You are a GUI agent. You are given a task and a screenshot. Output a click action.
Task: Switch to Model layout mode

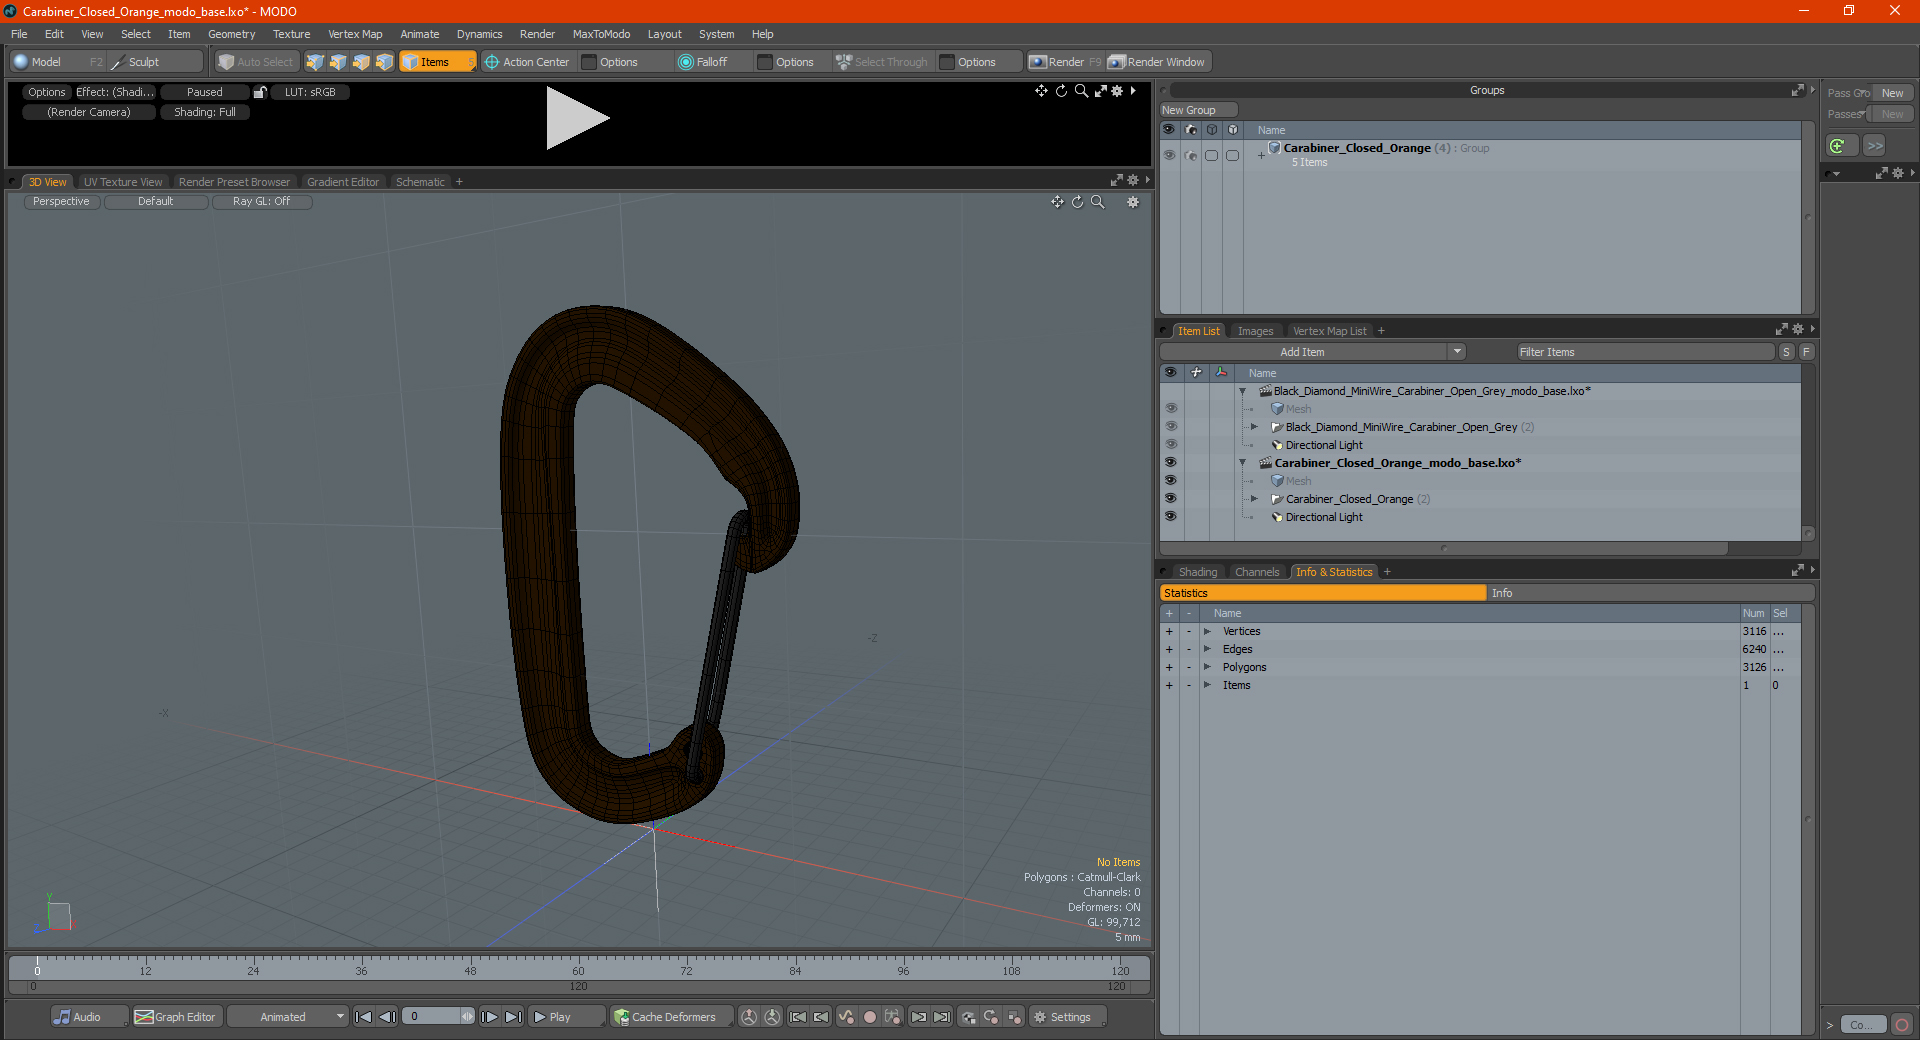click(56, 62)
